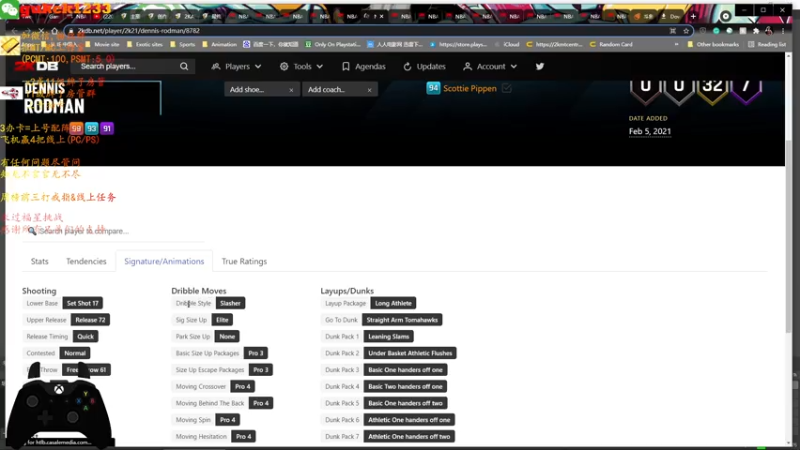The height and width of the screenshot is (450, 800).
Task: Open the Random Card bookmark
Action: click(611, 44)
